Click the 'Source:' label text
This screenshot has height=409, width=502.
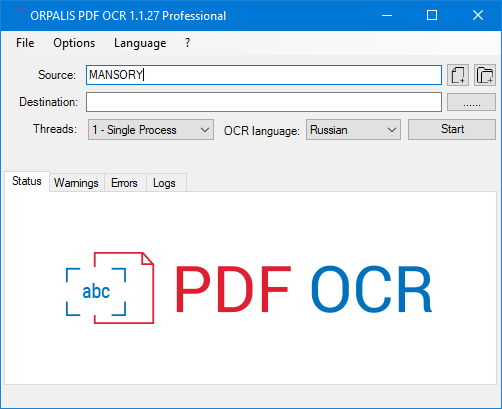click(57, 75)
